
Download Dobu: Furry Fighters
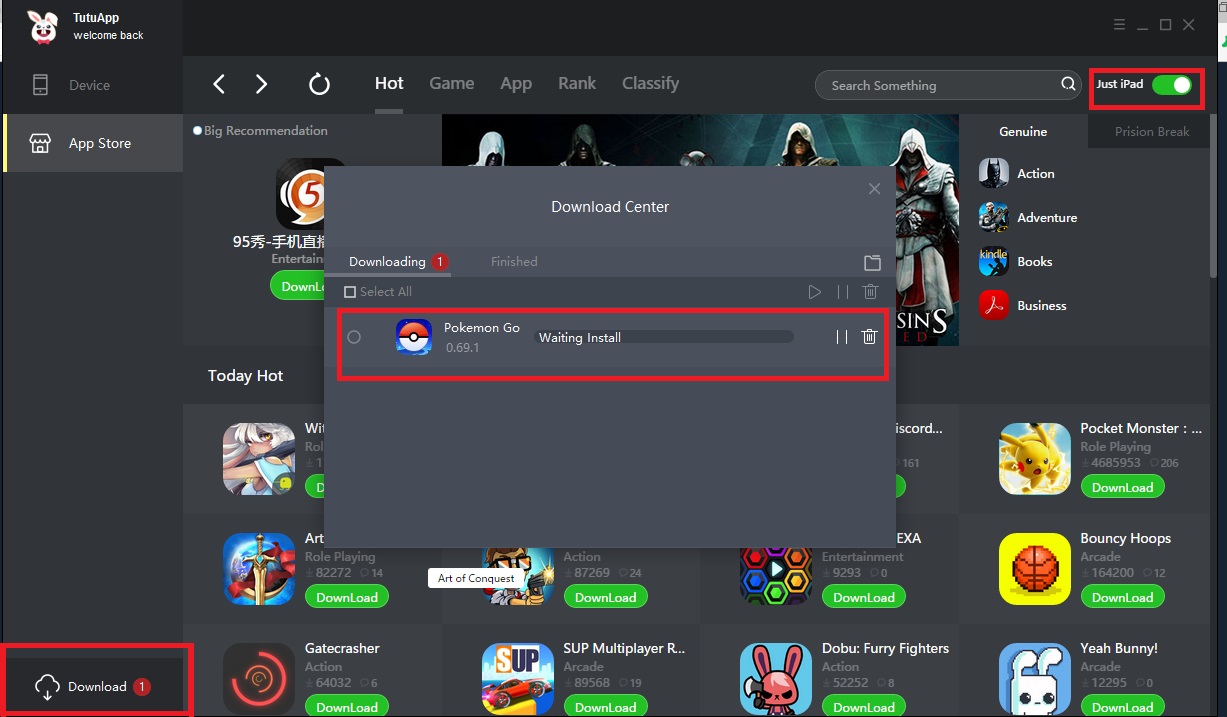pyautogui.click(x=864, y=706)
